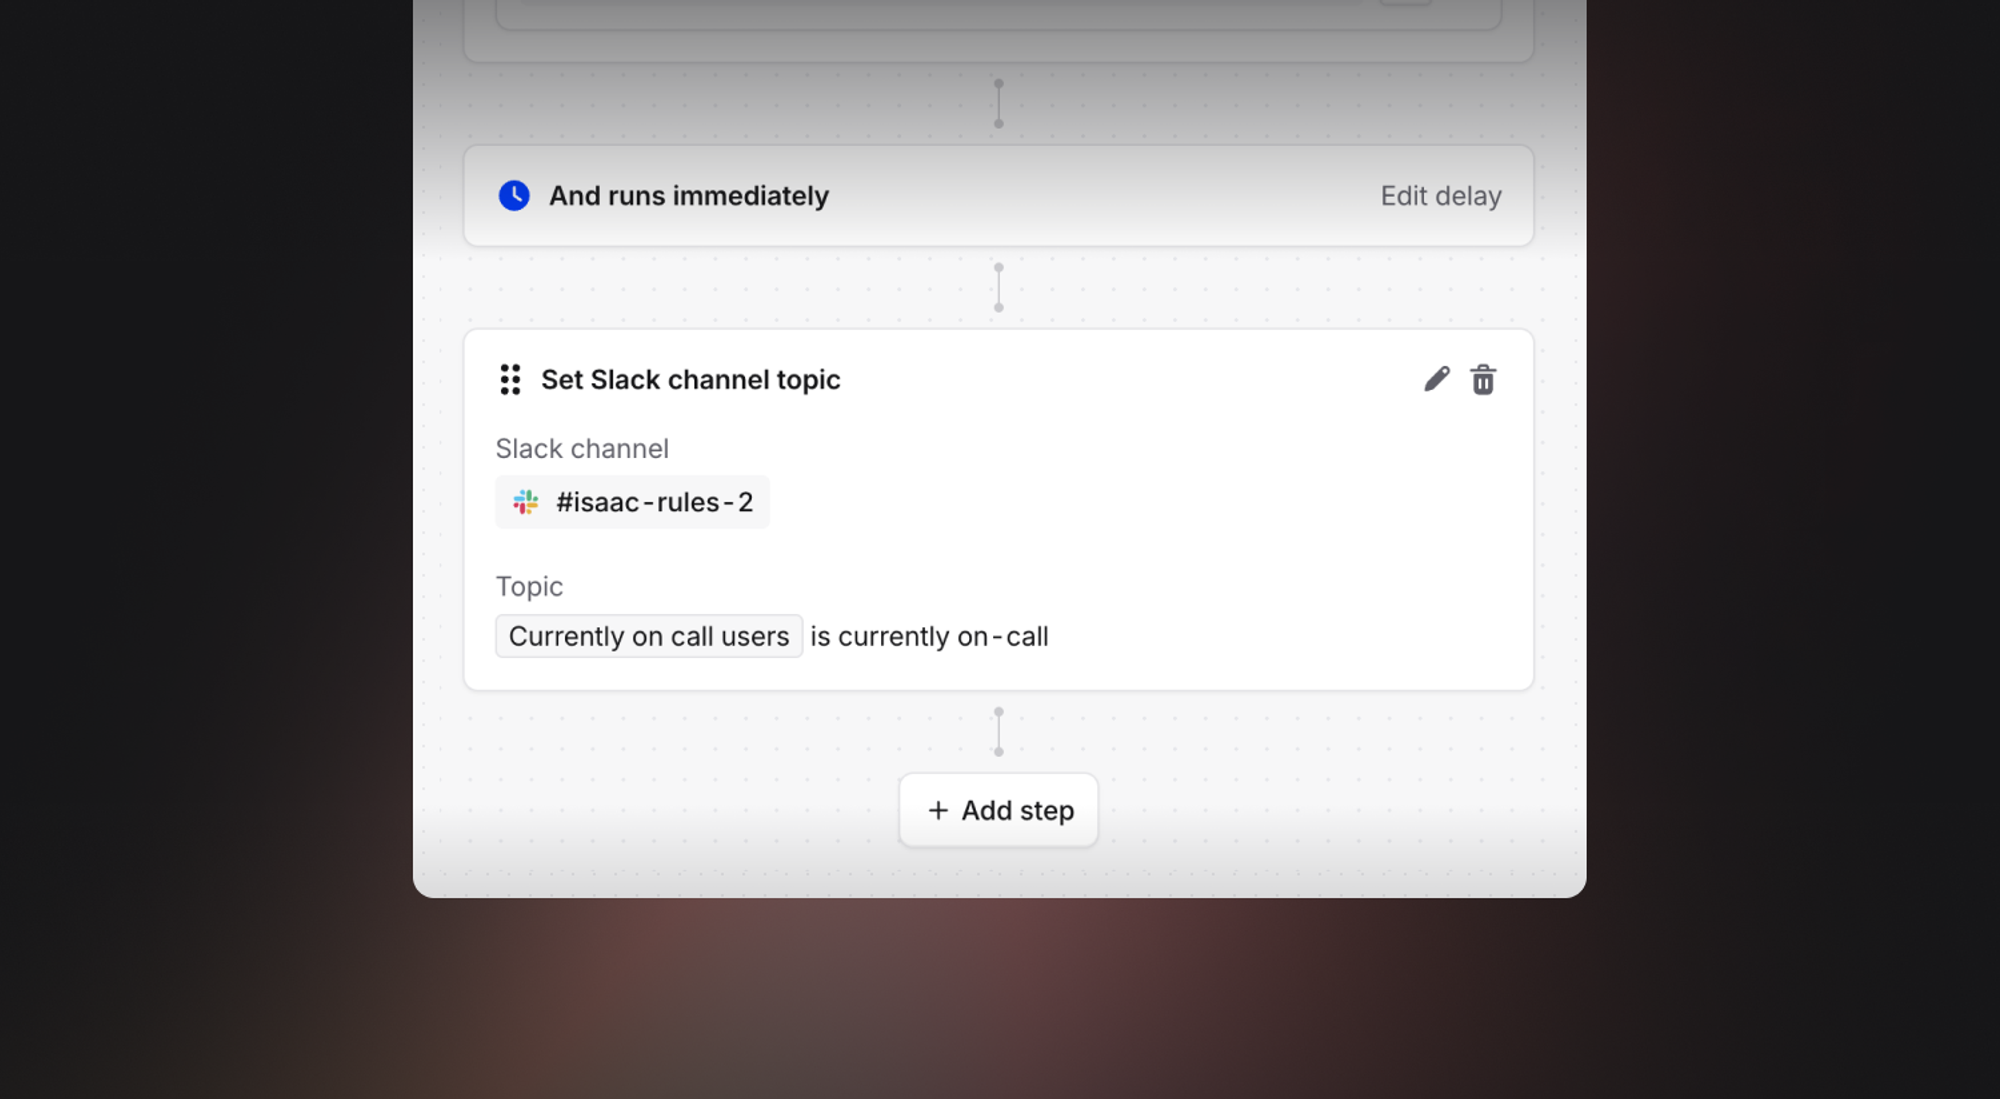Viewport: 2000px width, 1099px height.
Task: Click the Slack channel field label
Action: (x=582, y=448)
